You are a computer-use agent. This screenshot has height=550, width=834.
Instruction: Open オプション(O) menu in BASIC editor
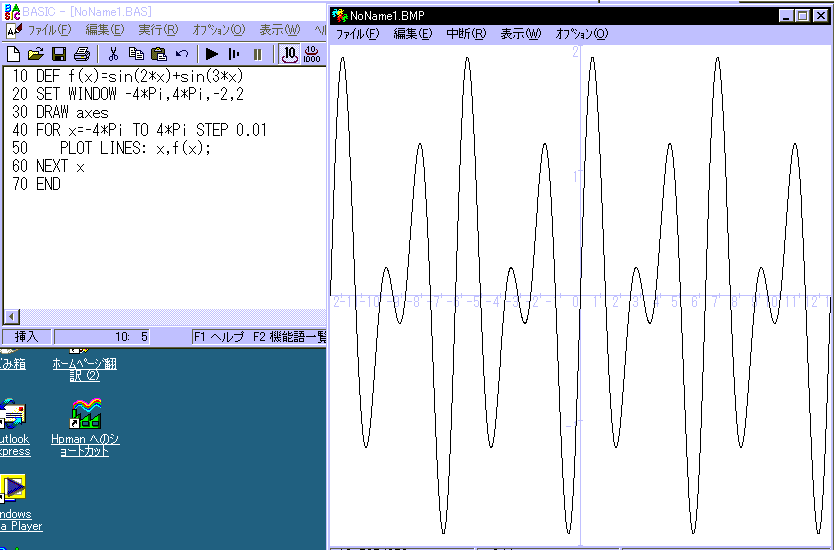(x=219, y=30)
